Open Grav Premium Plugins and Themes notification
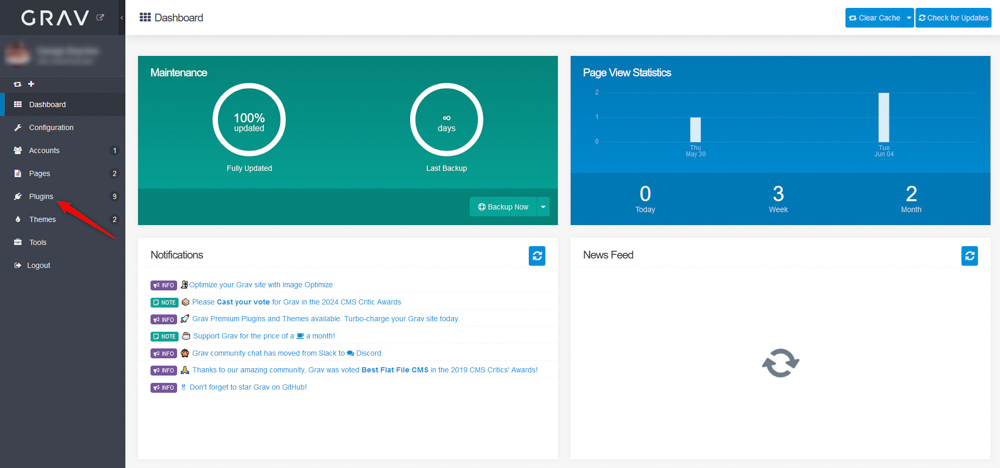The height and width of the screenshot is (468, 1000). point(326,319)
